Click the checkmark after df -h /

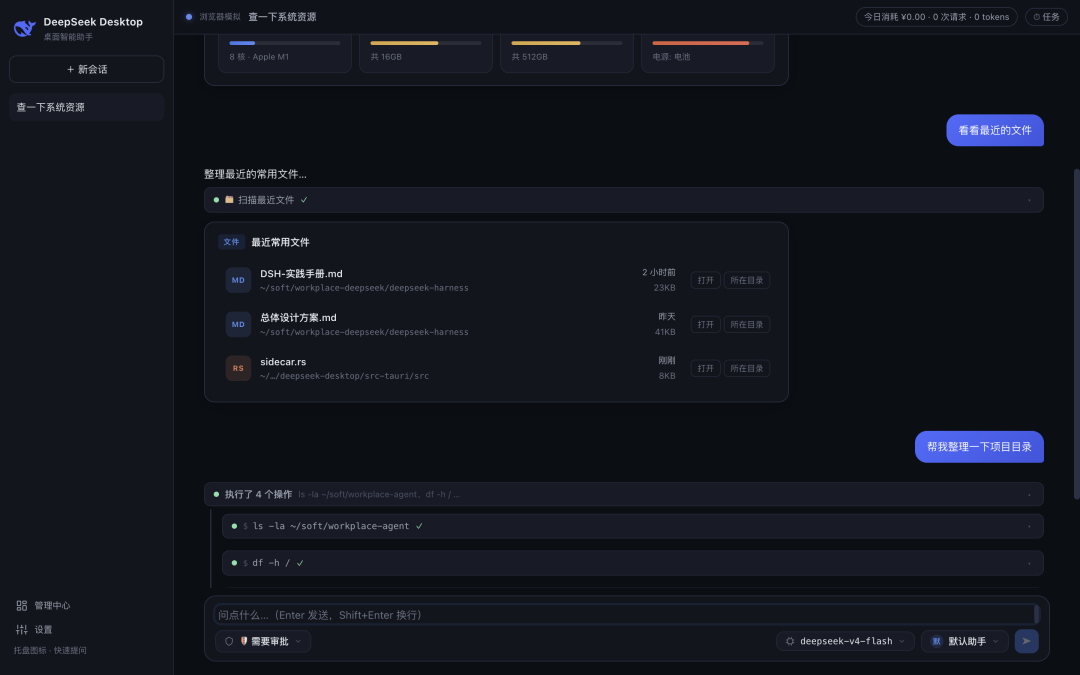(x=300, y=563)
